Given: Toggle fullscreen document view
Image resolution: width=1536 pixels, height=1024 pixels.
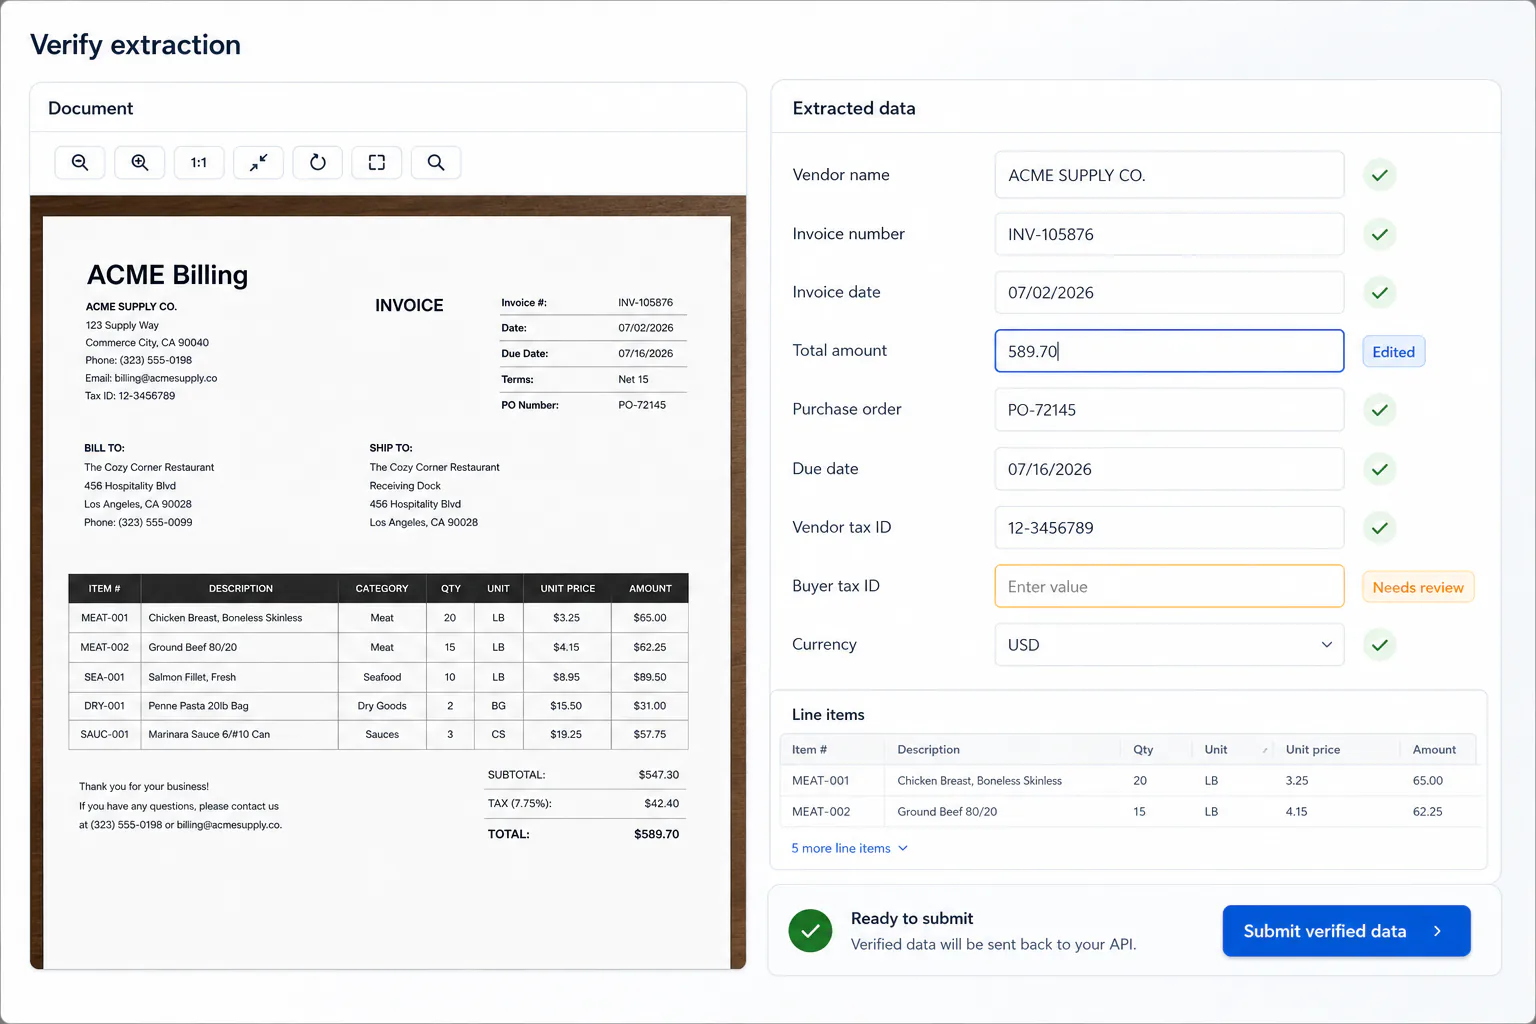Looking at the screenshot, I should pyautogui.click(x=377, y=162).
